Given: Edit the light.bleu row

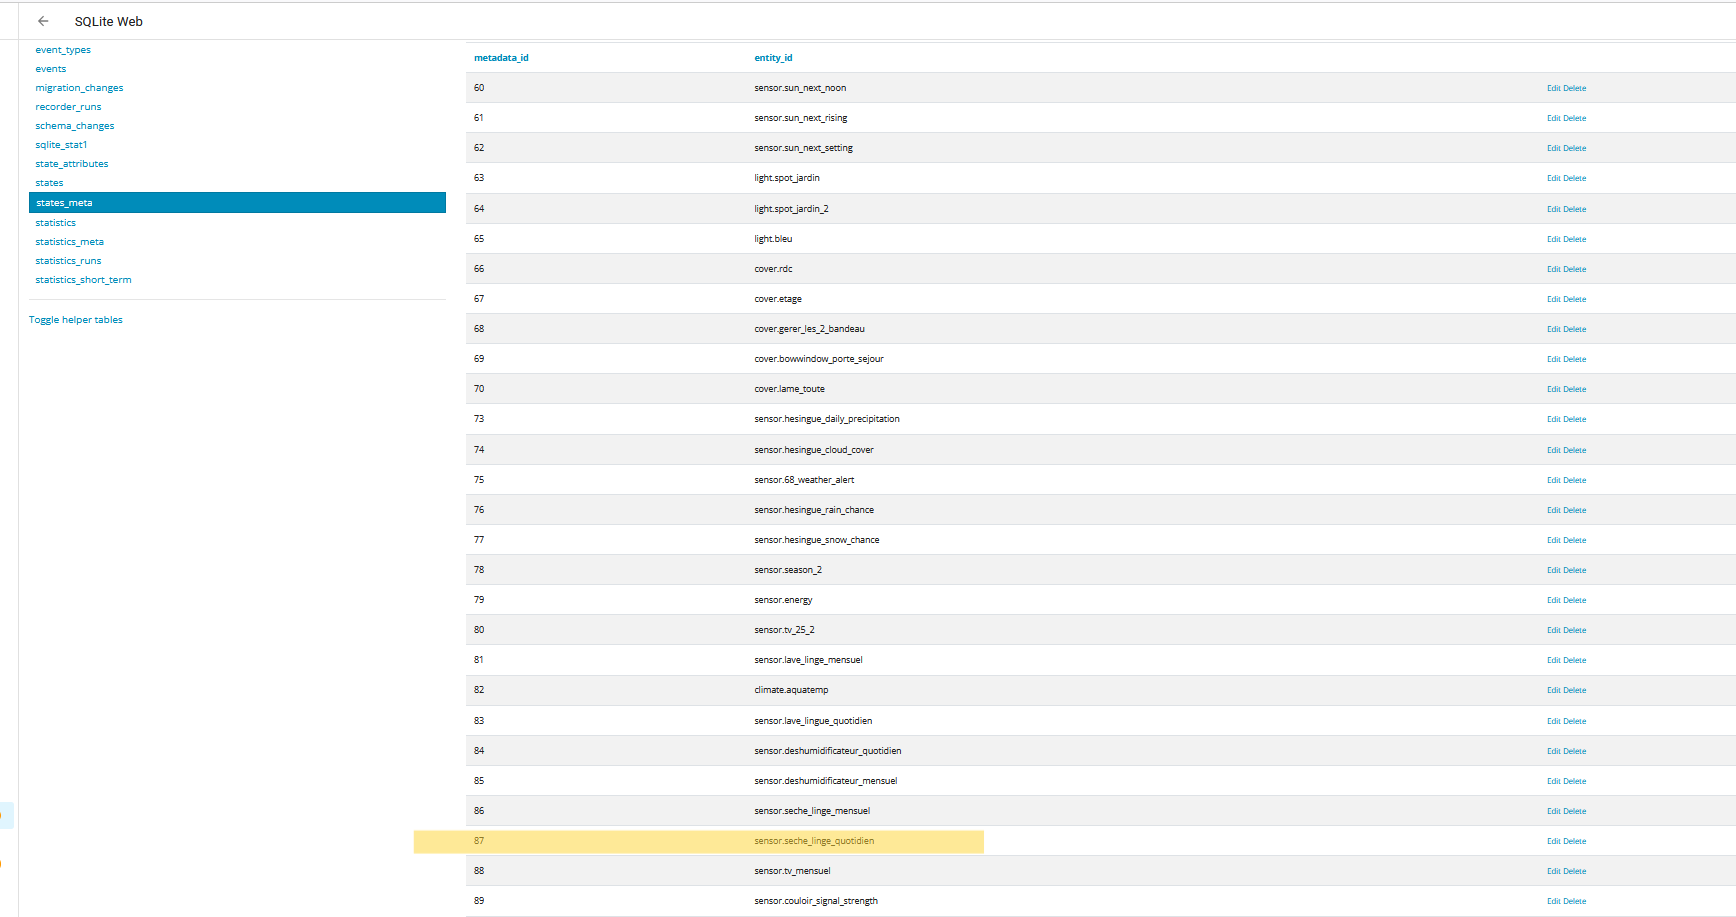Looking at the screenshot, I should pos(1553,239).
